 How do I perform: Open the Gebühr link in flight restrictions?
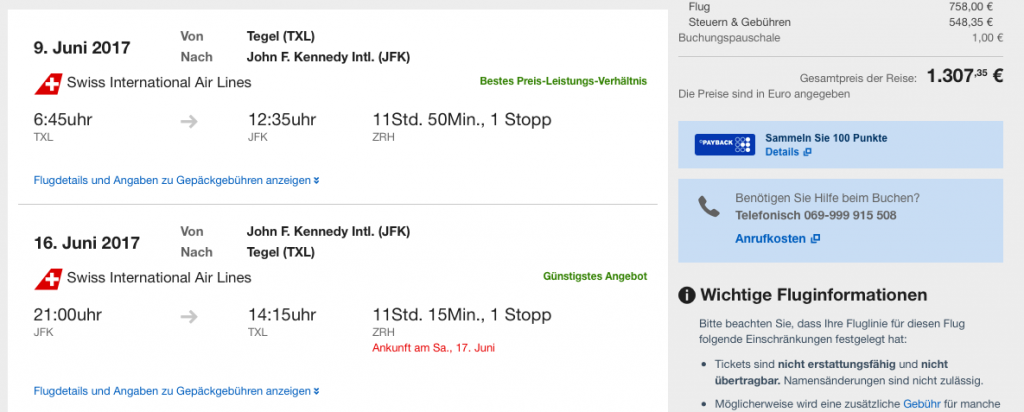click(x=921, y=401)
